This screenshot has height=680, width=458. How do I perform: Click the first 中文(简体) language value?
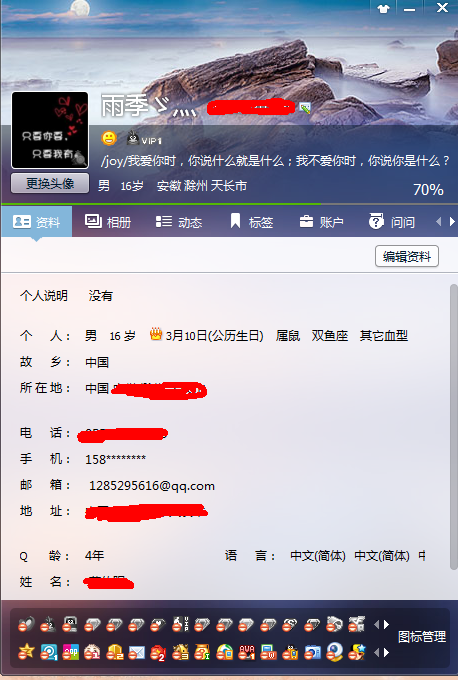[318, 556]
